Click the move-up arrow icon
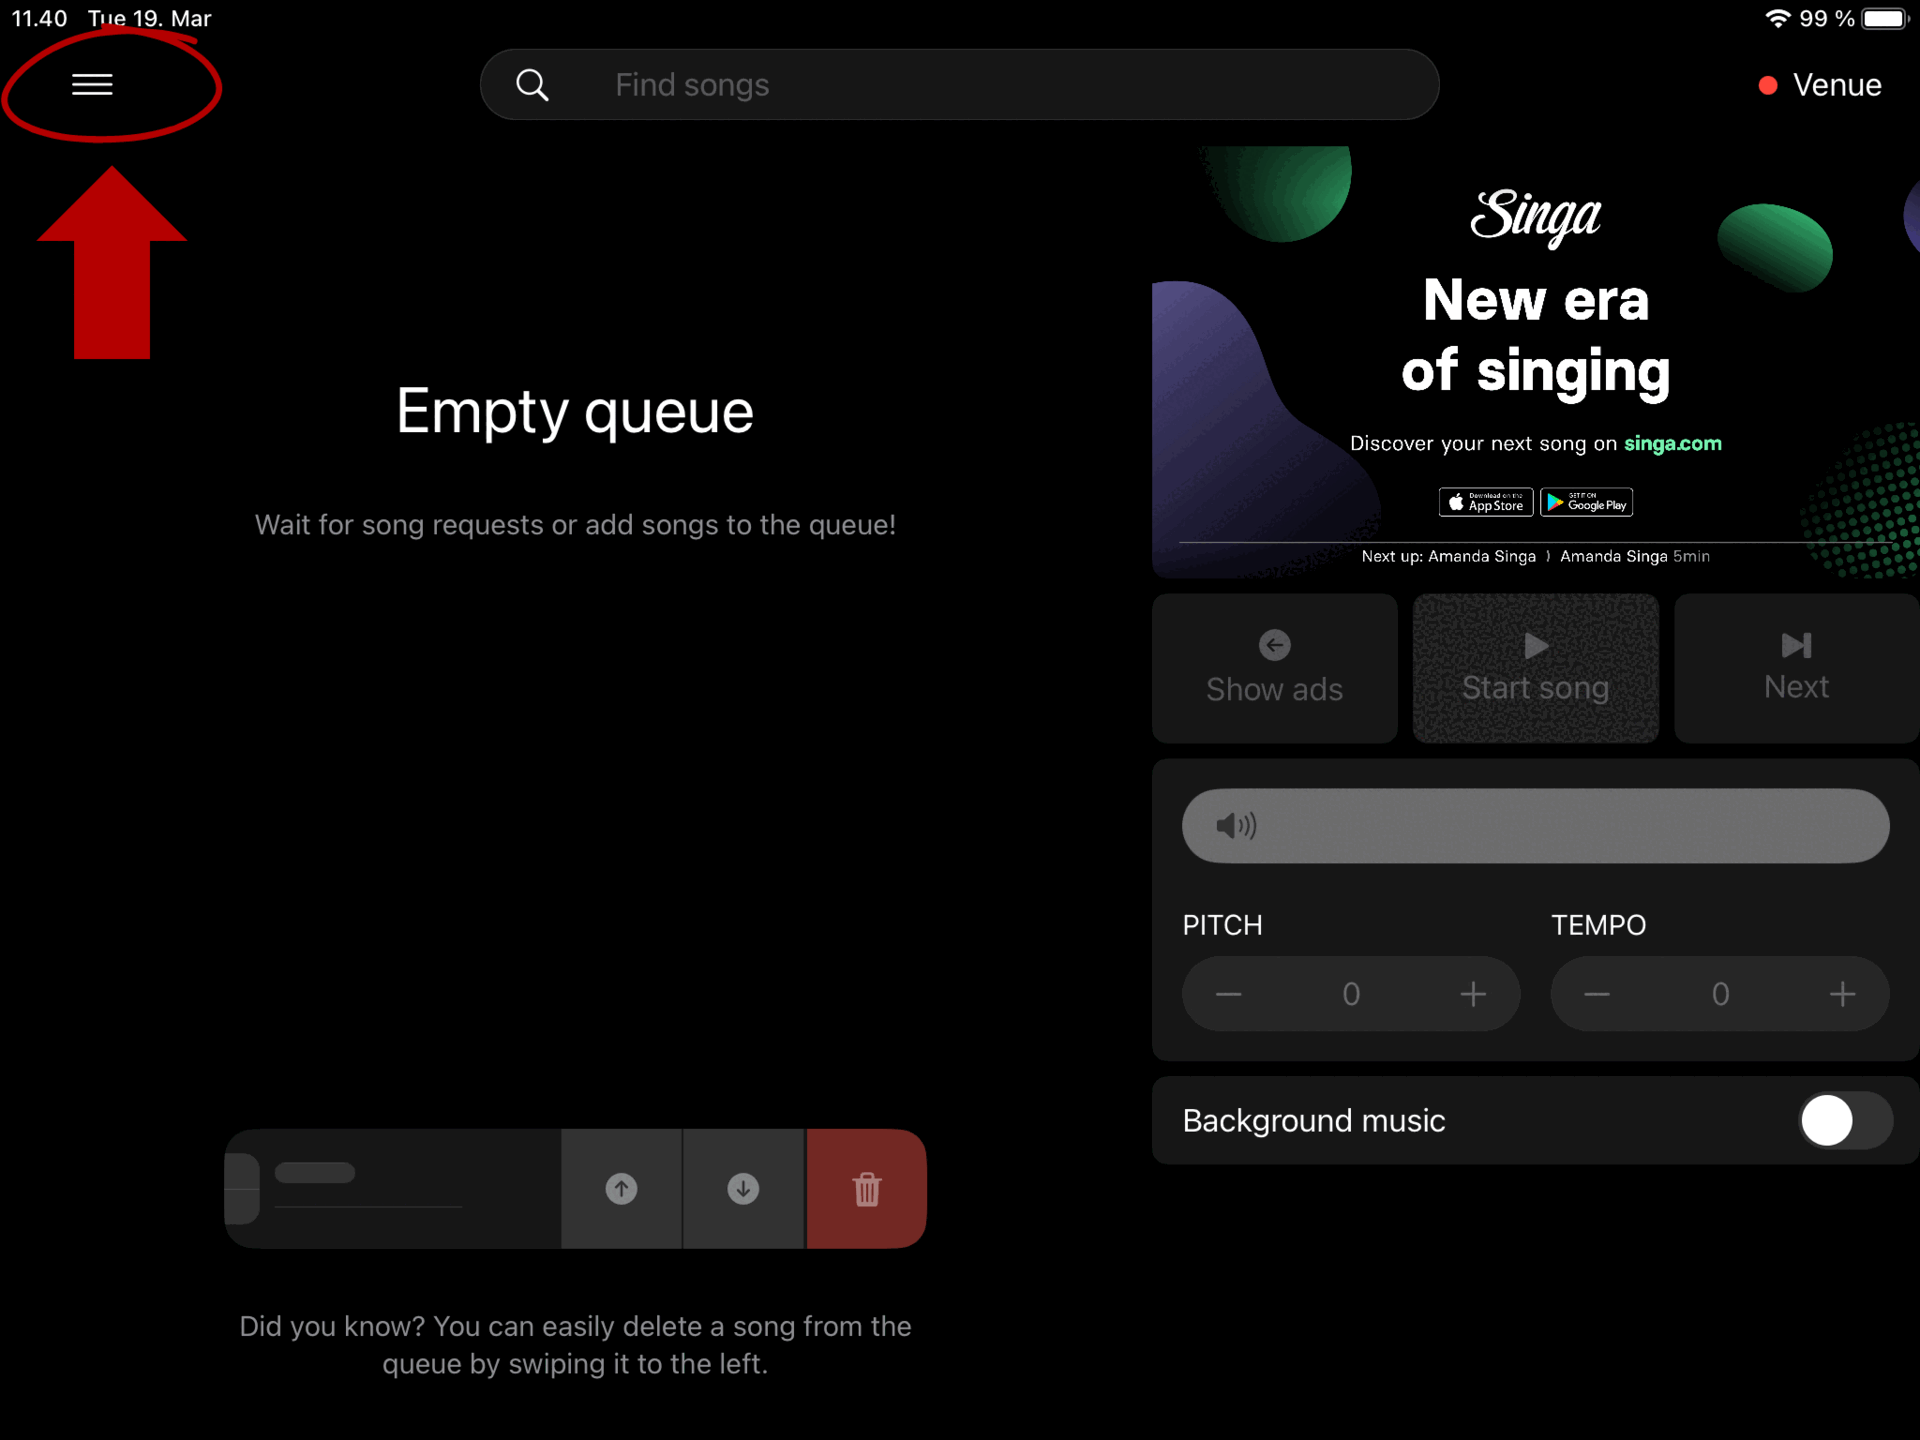Viewport: 1920px width, 1440px height. pyautogui.click(x=621, y=1189)
